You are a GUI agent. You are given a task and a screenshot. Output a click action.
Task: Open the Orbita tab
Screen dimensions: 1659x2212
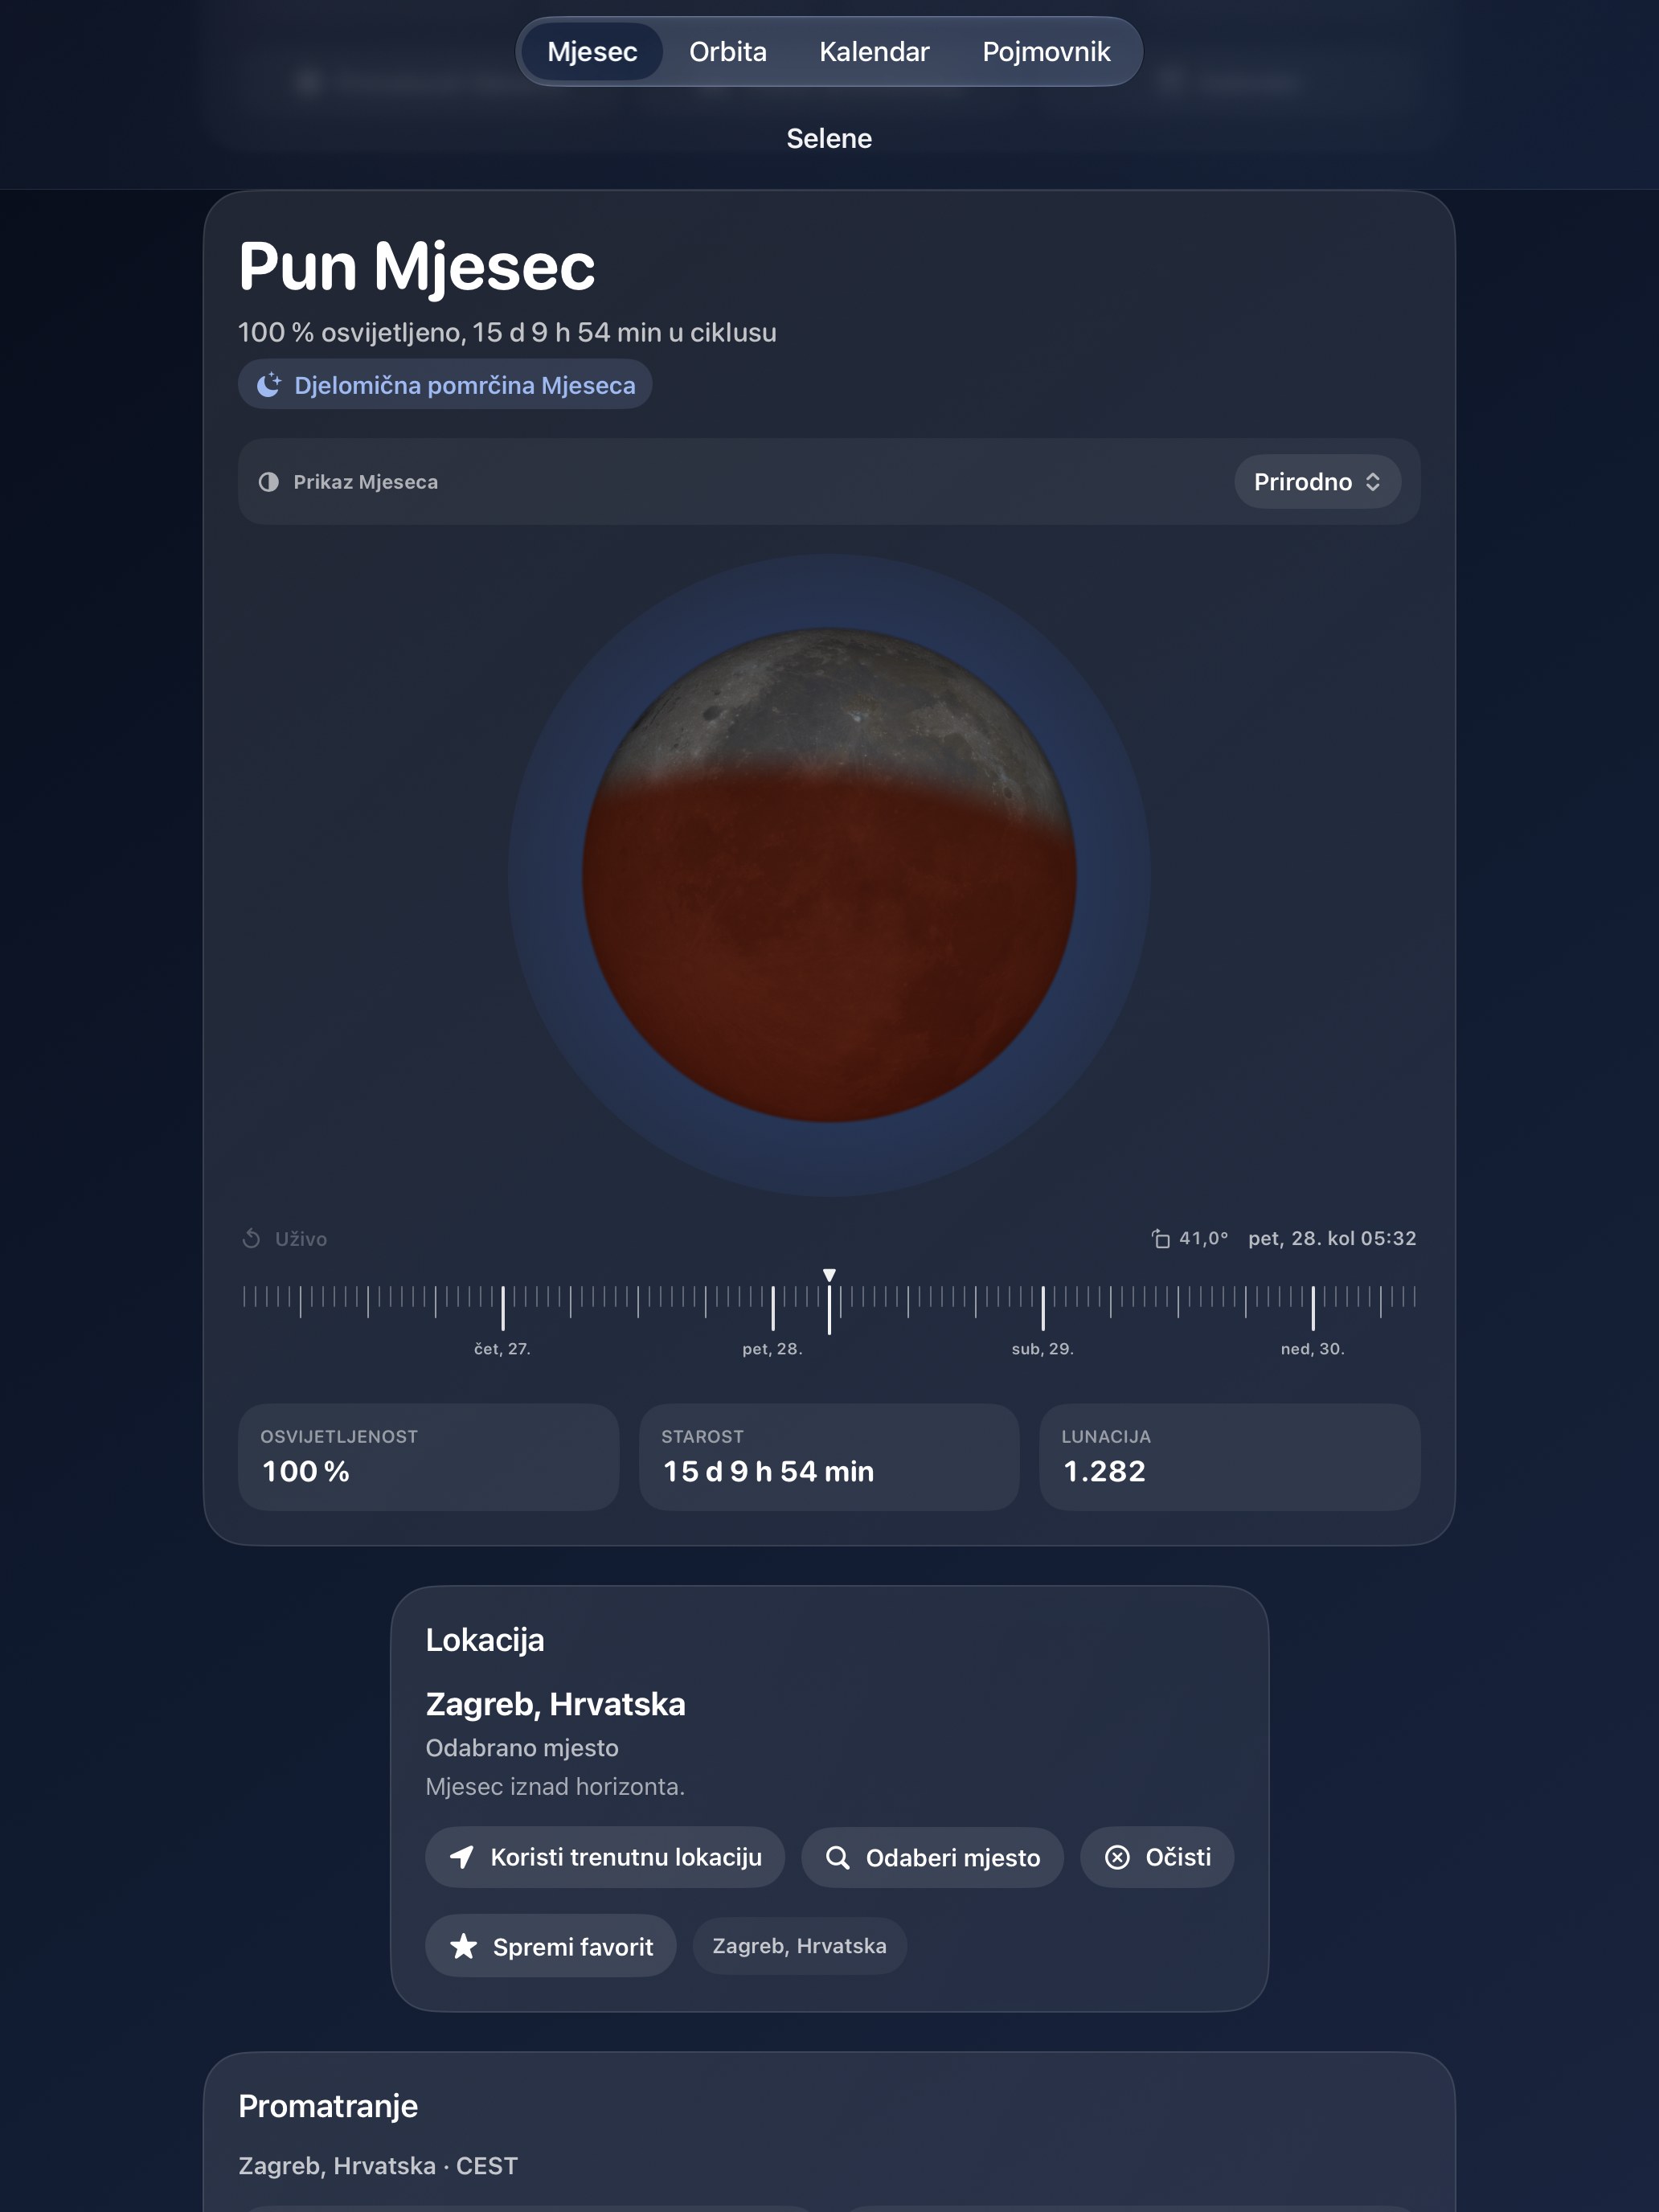tap(728, 52)
